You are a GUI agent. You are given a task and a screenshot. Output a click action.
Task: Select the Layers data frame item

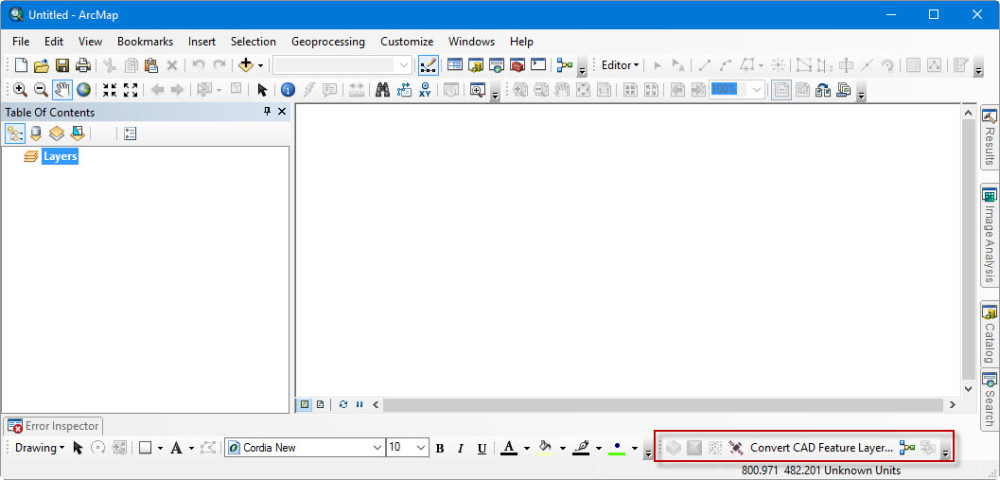(60, 156)
